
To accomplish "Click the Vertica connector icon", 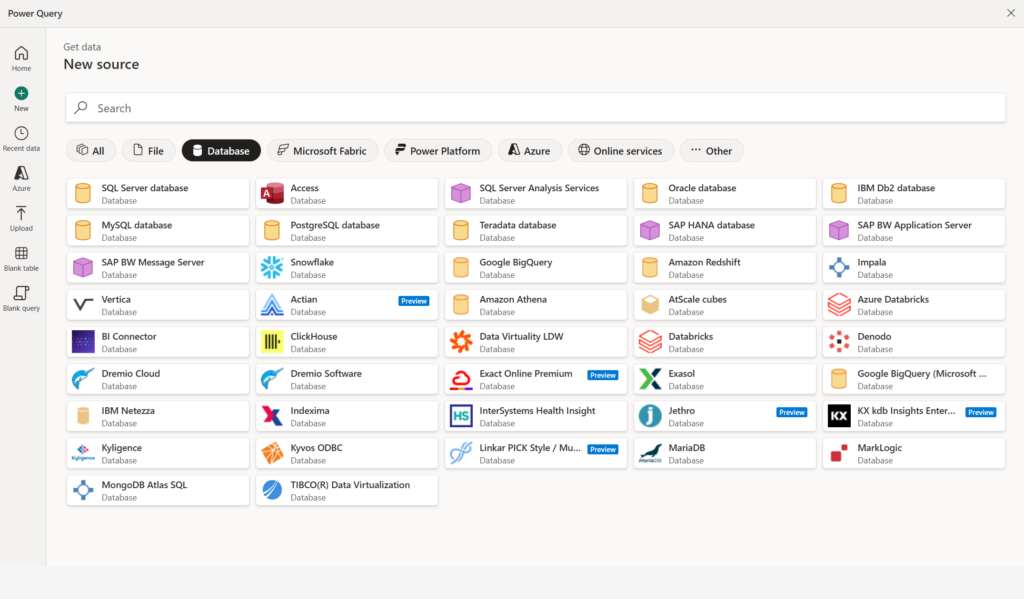I will point(83,305).
